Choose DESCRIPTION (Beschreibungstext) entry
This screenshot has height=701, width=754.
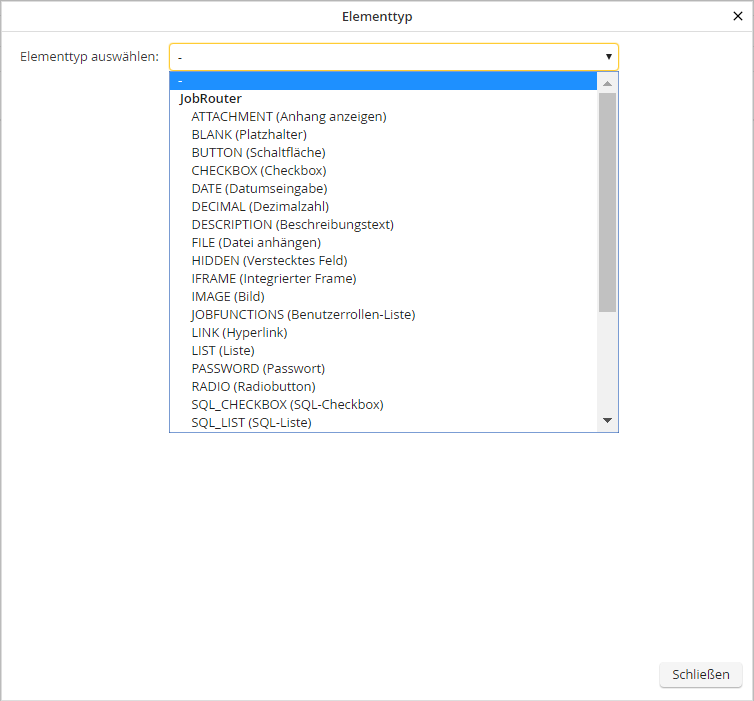point(292,224)
